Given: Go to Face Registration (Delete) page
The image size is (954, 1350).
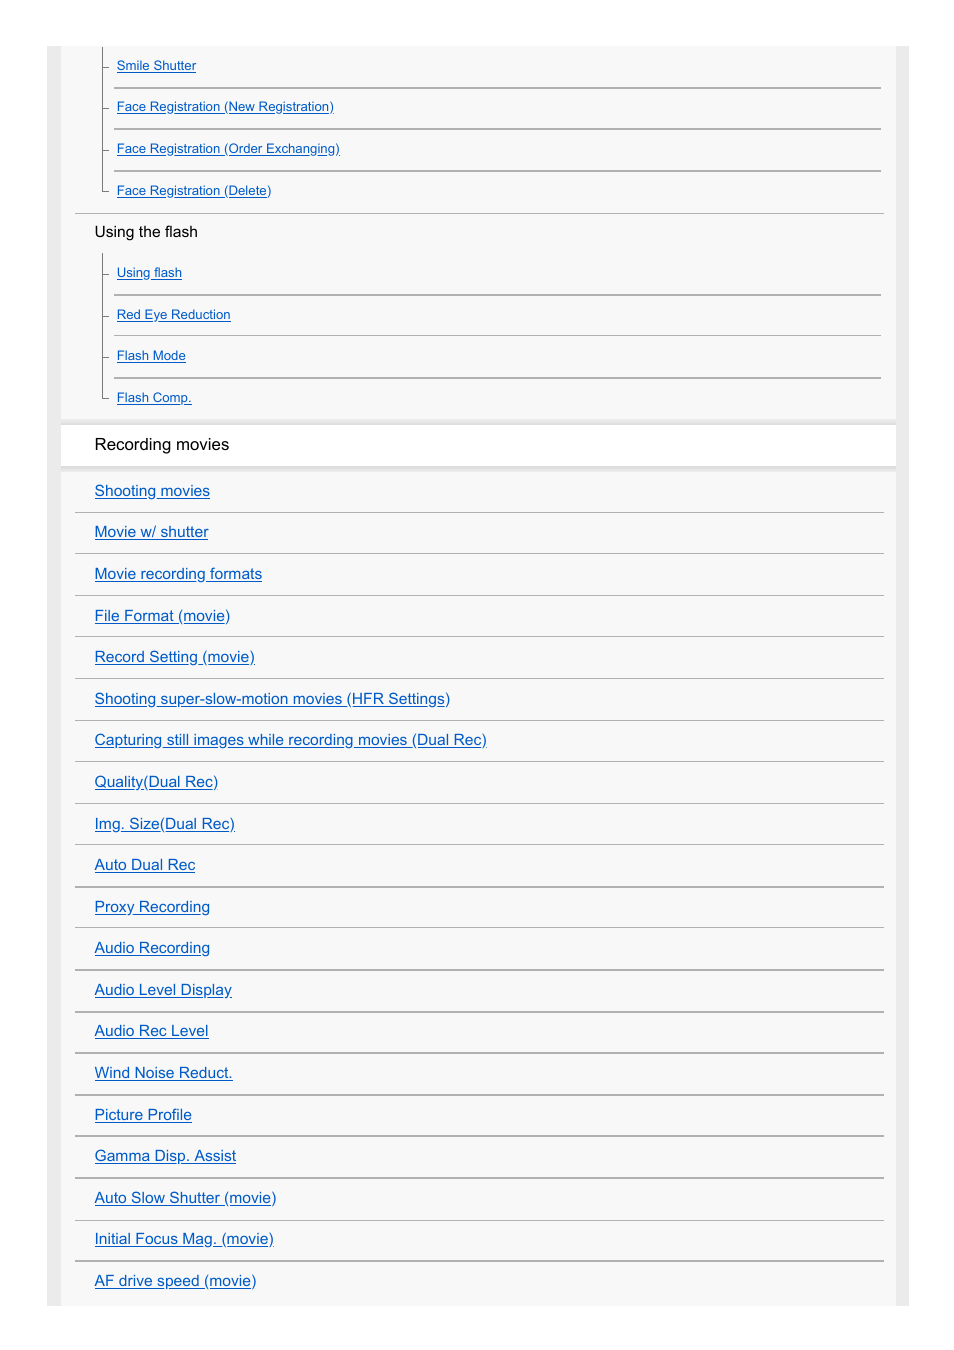Looking at the screenshot, I should [194, 191].
